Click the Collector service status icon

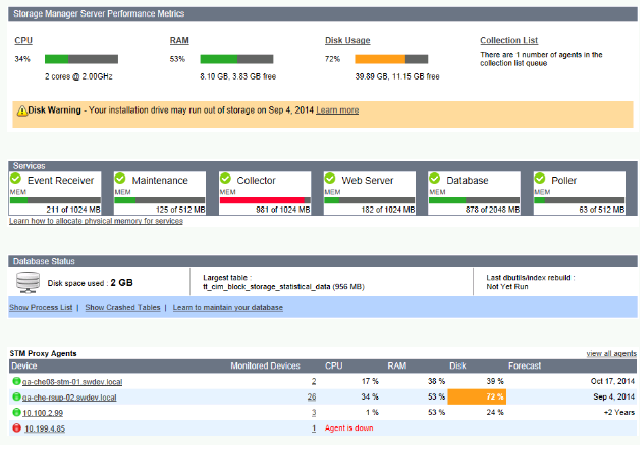click(226, 179)
